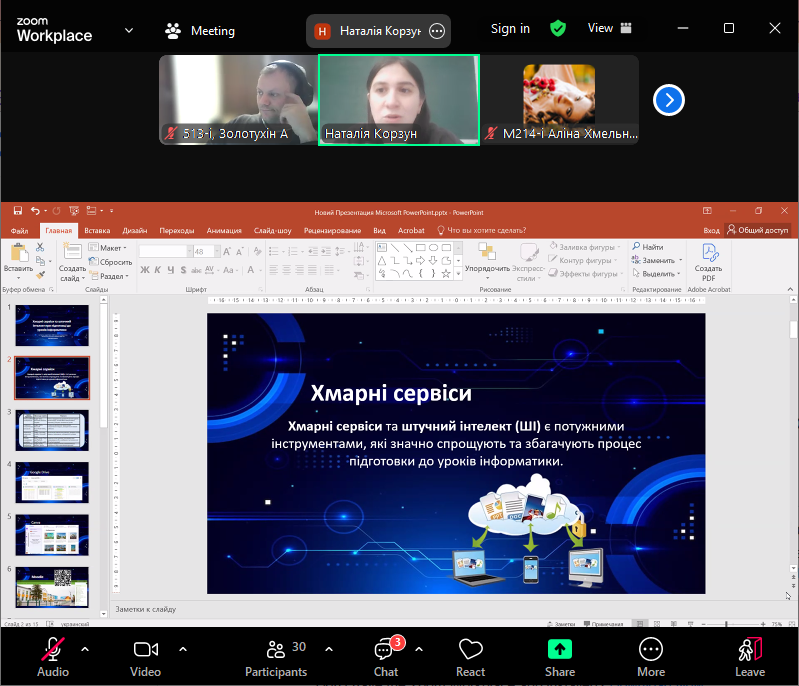Image resolution: width=799 pixels, height=686 pixels.
Task: Click the green encryption shield icon
Action: (x=558, y=29)
